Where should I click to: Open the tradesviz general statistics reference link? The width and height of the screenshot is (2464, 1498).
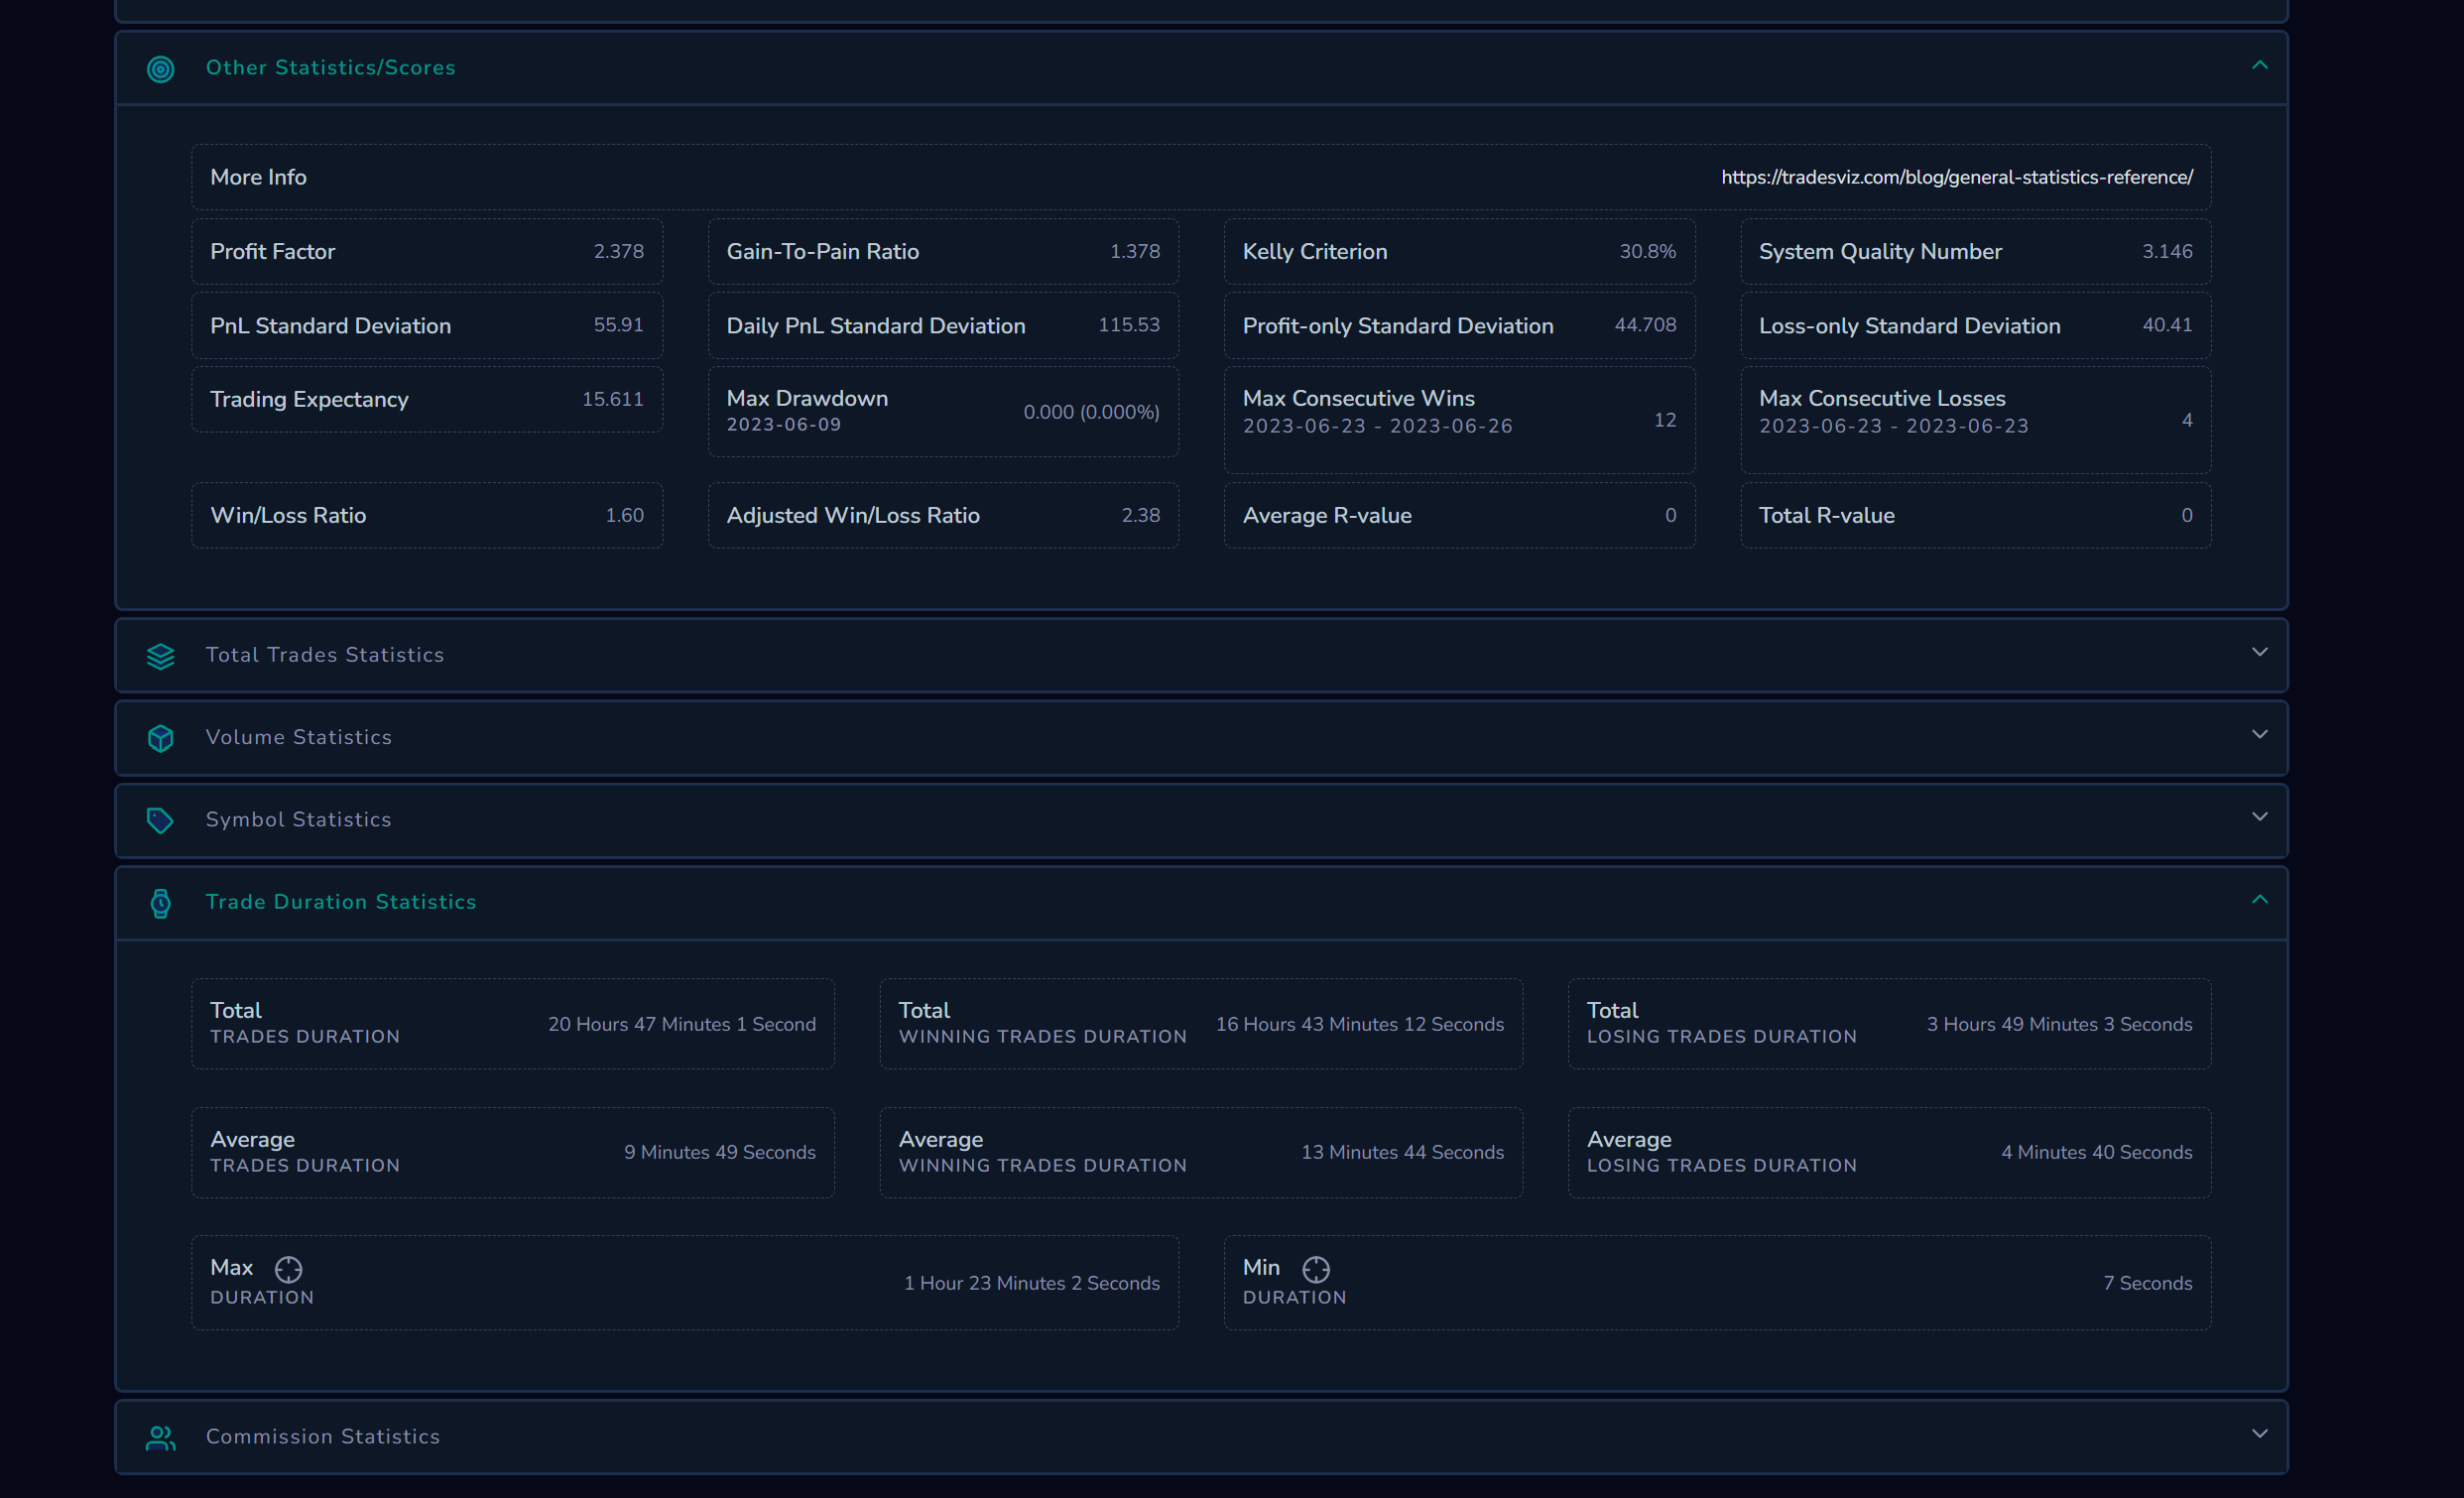[1957, 177]
